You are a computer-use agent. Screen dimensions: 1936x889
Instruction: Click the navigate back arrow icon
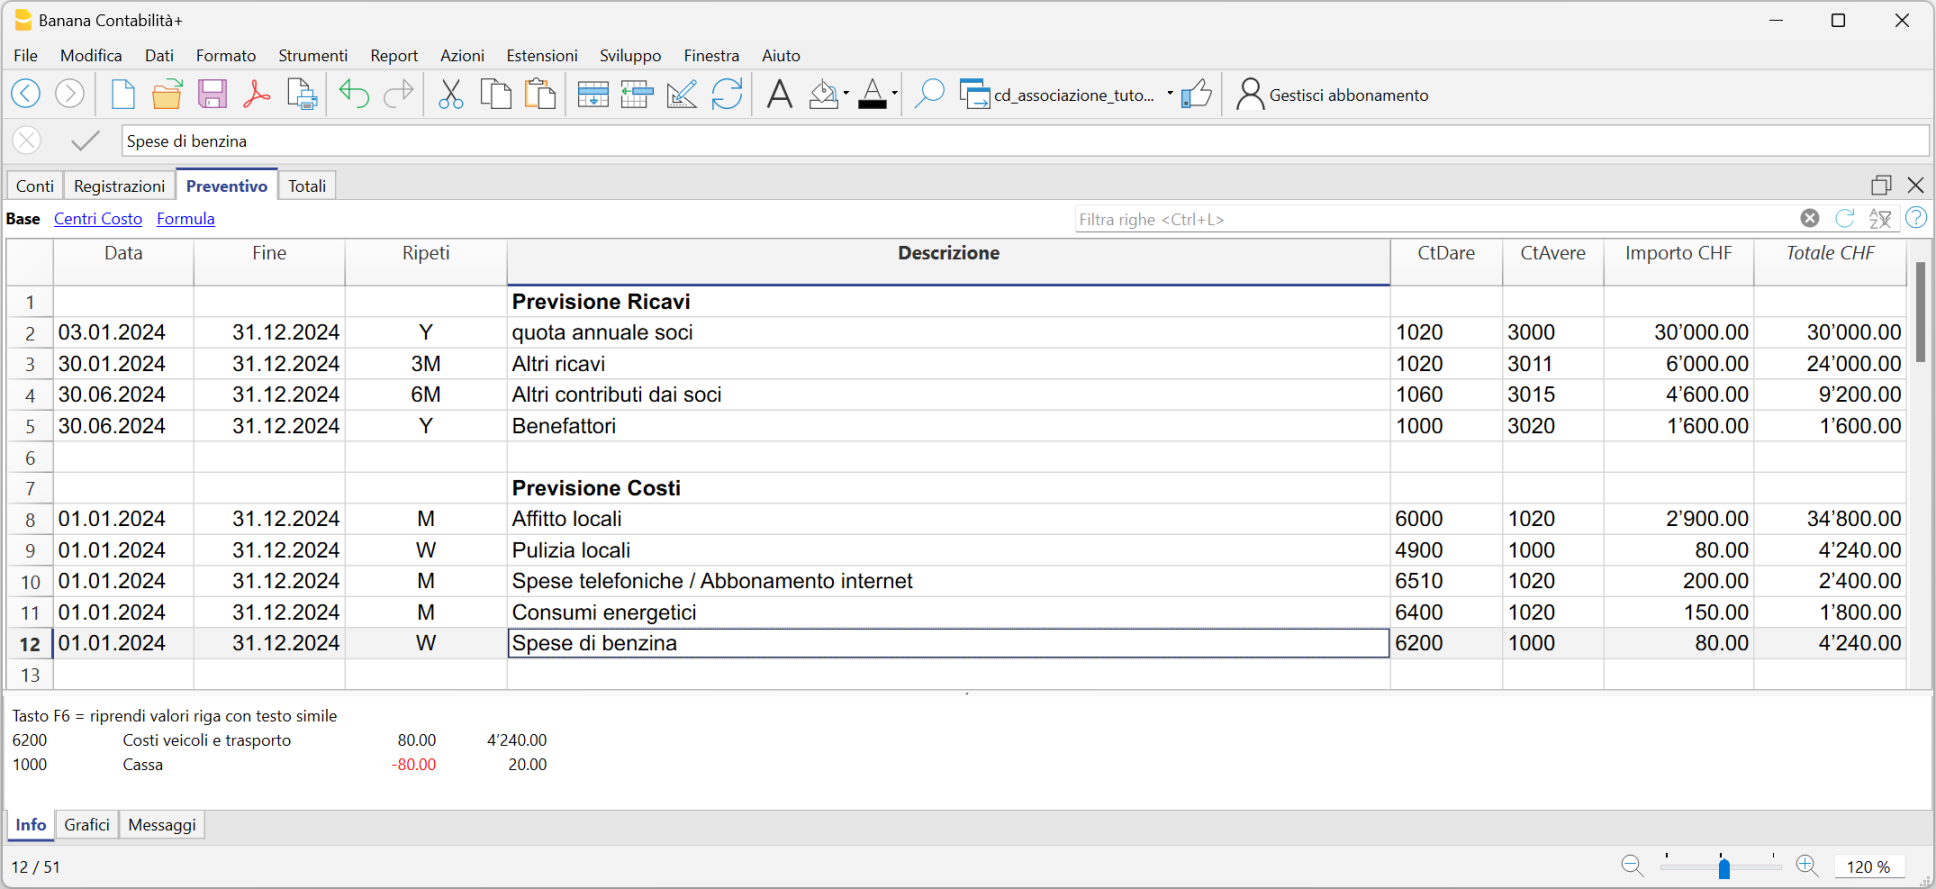[26, 94]
